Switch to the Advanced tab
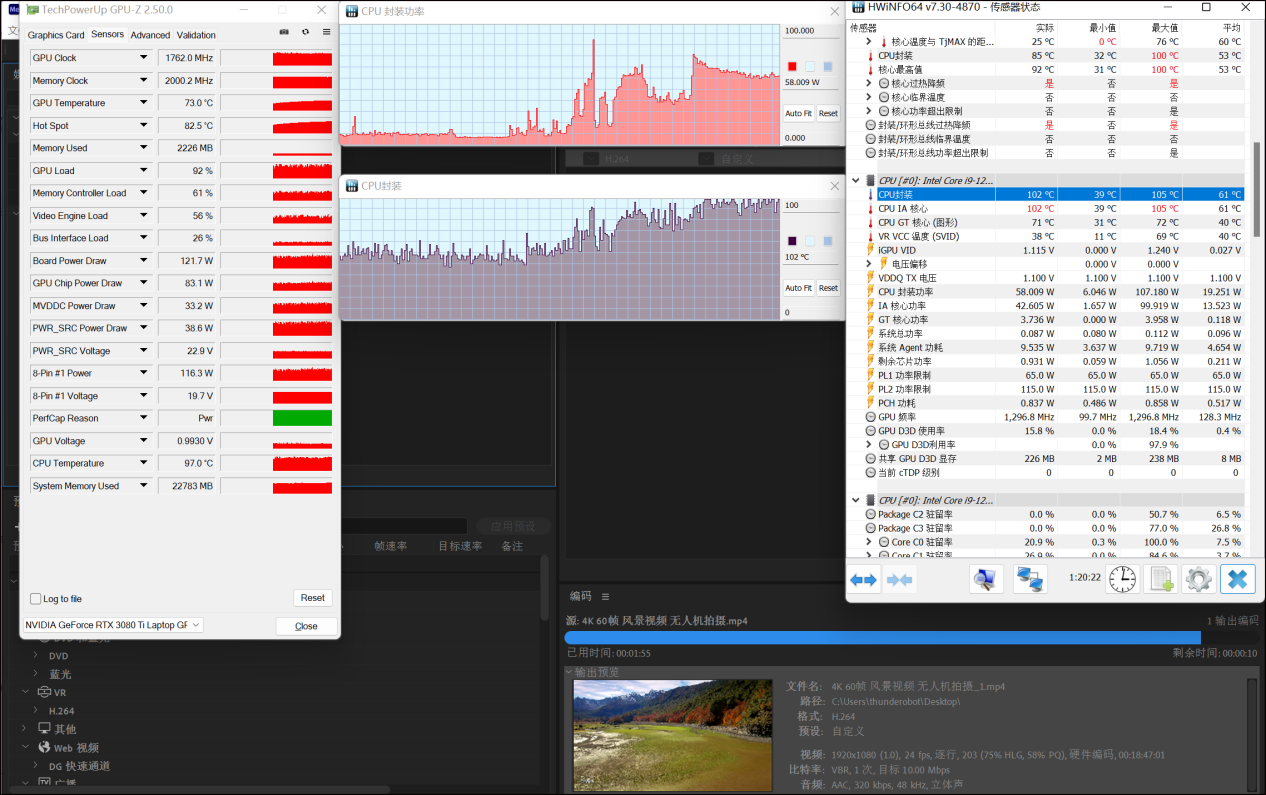Viewport: 1266px width, 795px height. click(x=150, y=35)
